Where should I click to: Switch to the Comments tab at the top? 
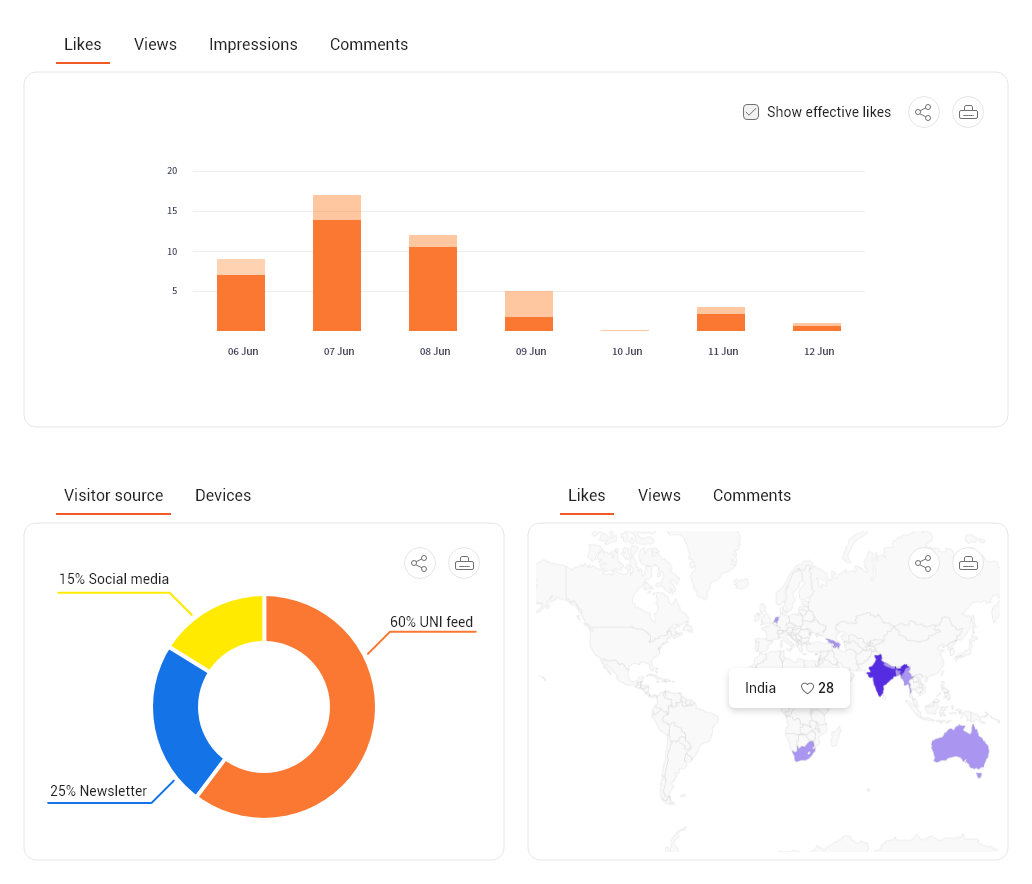coord(369,44)
